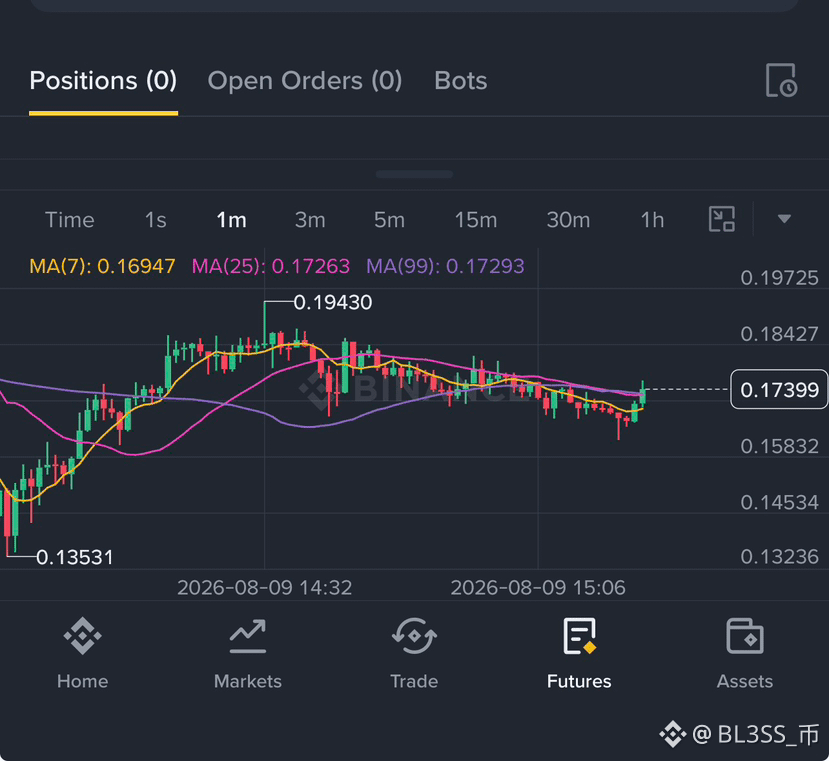Select the 5m interval
The height and width of the screenshot is (761, 829).
[389, 220]
